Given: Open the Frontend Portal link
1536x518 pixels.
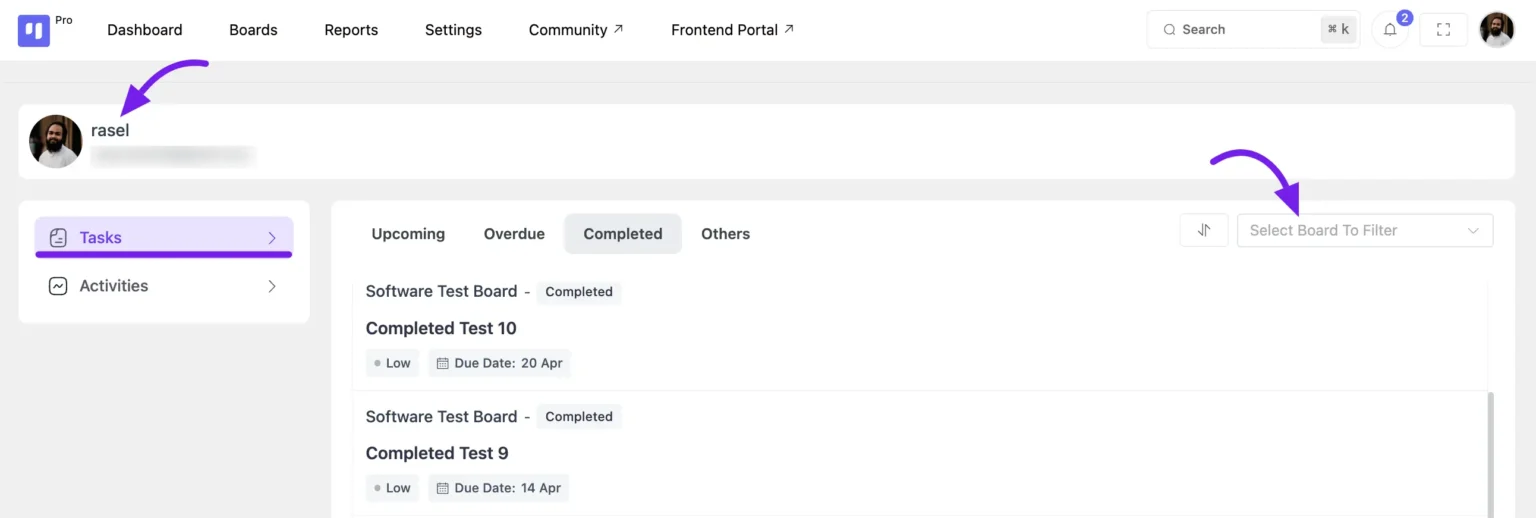Looking at the screenshot, I should click(x=732, y=30).
